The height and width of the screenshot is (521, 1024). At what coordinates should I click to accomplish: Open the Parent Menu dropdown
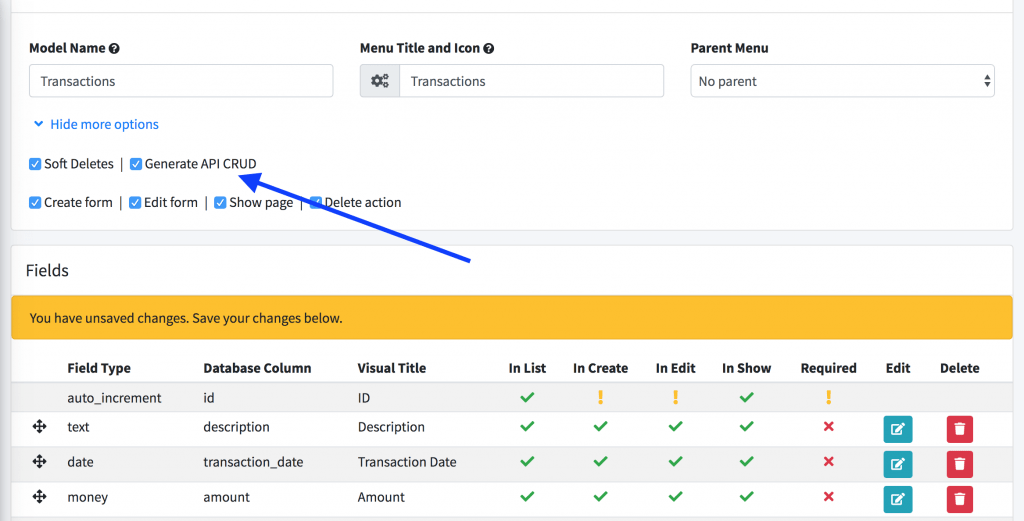842,81
